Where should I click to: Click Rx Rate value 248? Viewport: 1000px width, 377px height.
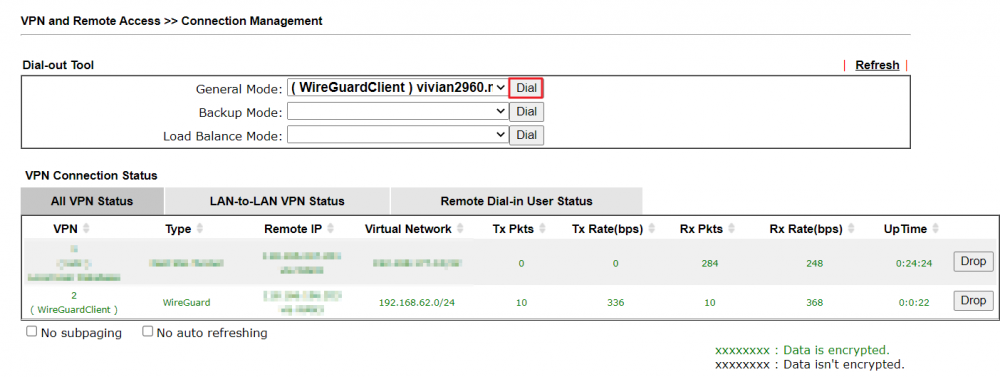[814, 263]
